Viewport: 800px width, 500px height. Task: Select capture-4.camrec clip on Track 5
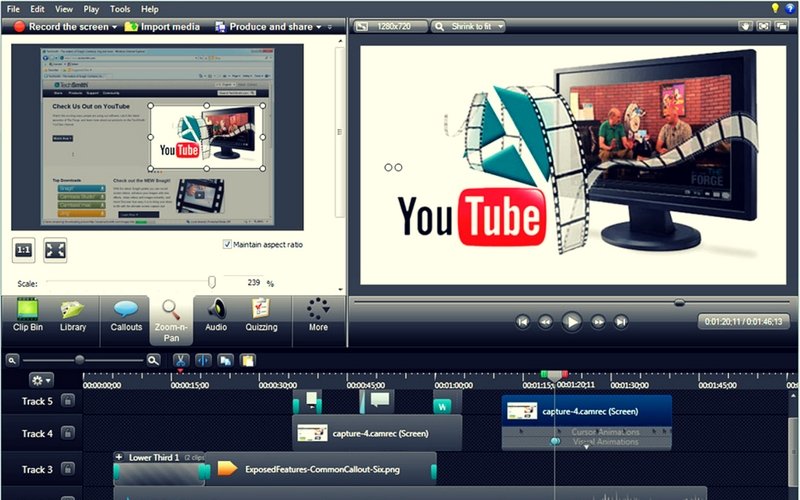[587, 411]
